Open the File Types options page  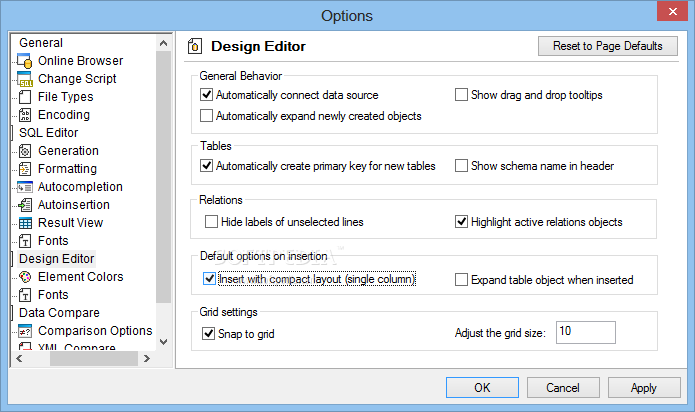click(x=66, y=97)
